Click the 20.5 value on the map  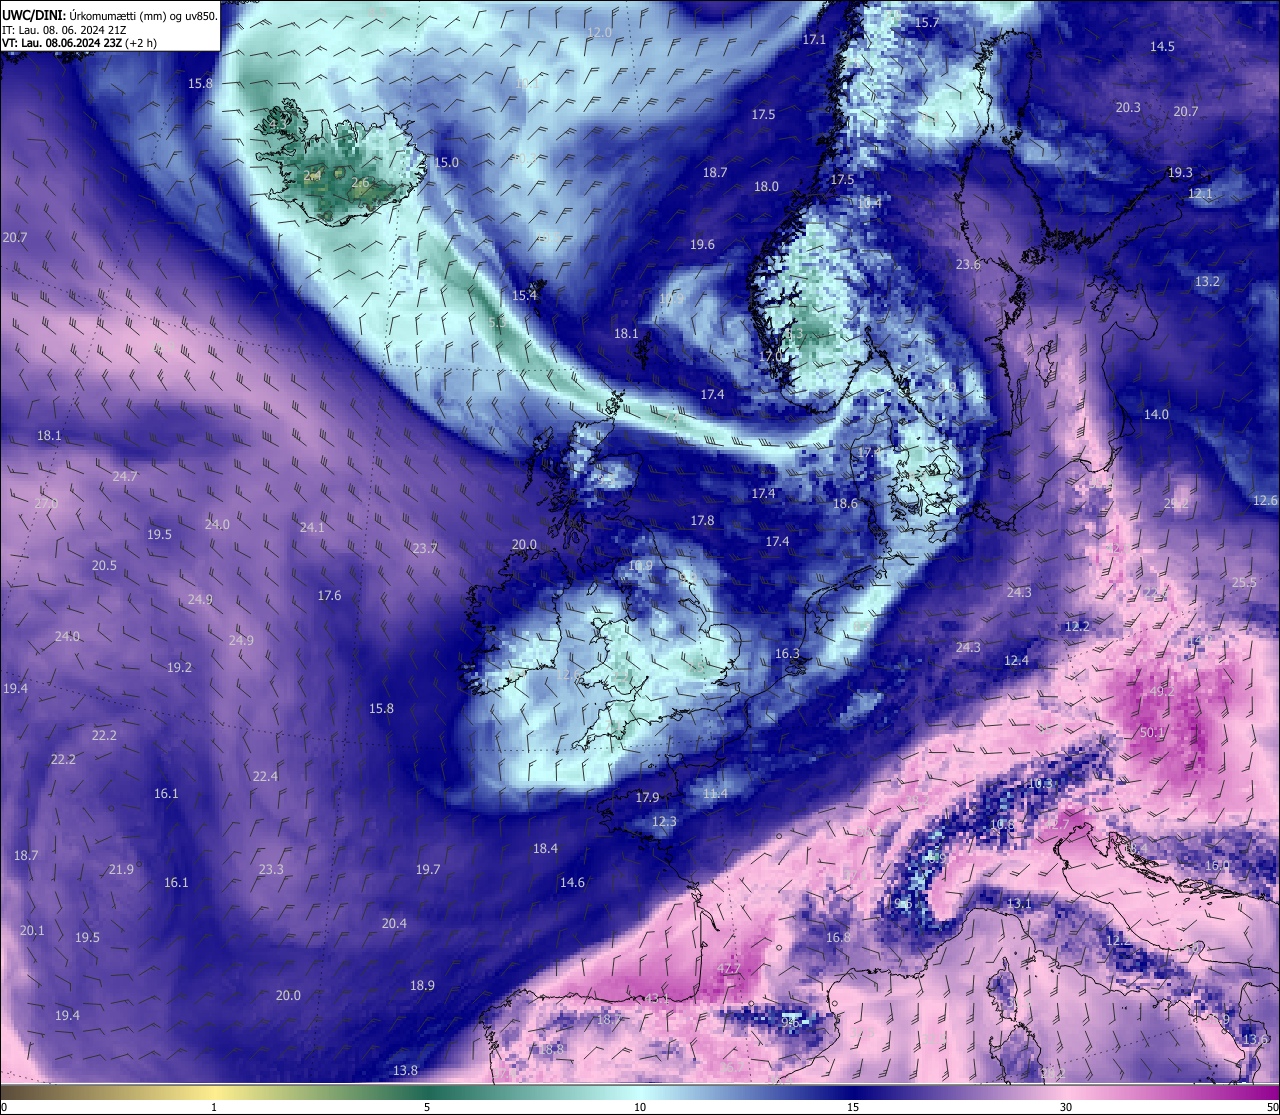104,565
